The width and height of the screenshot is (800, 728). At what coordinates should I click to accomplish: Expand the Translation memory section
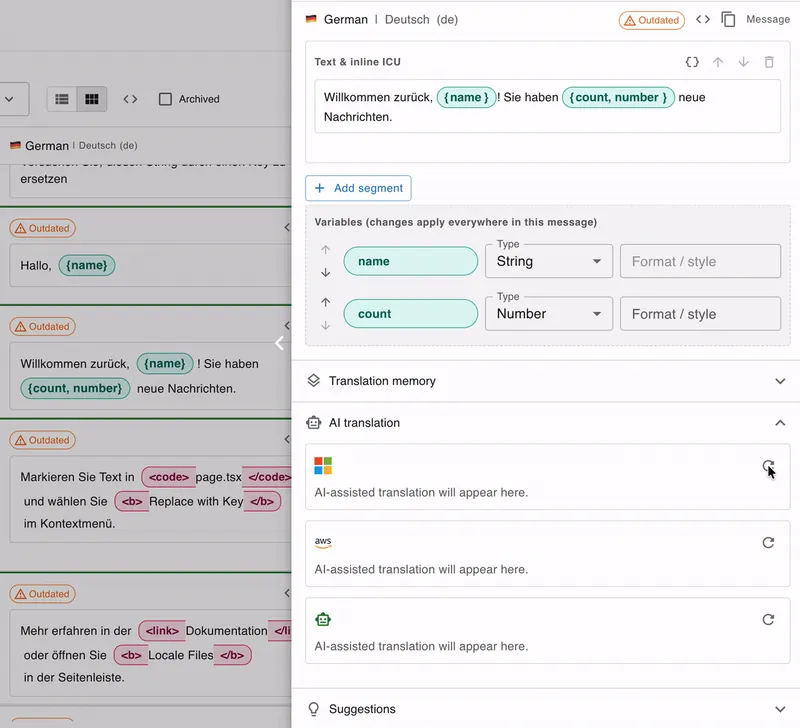tap(546, 381)
